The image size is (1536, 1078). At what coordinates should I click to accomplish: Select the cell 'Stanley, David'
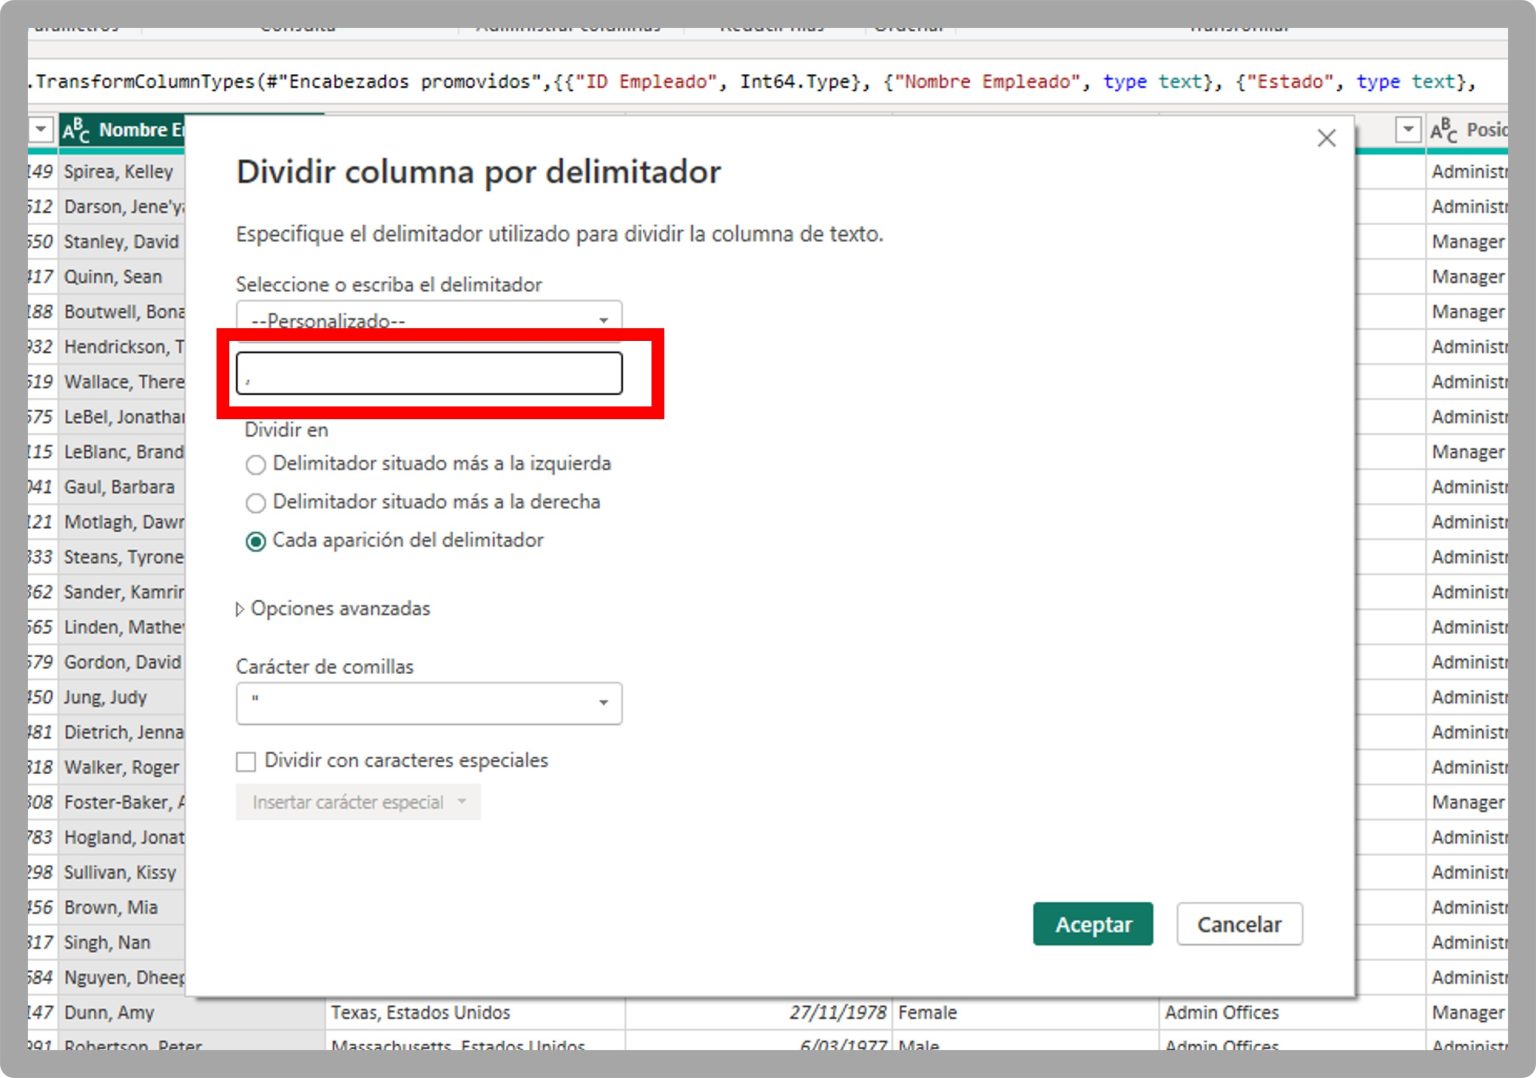(x=121, y=242)
